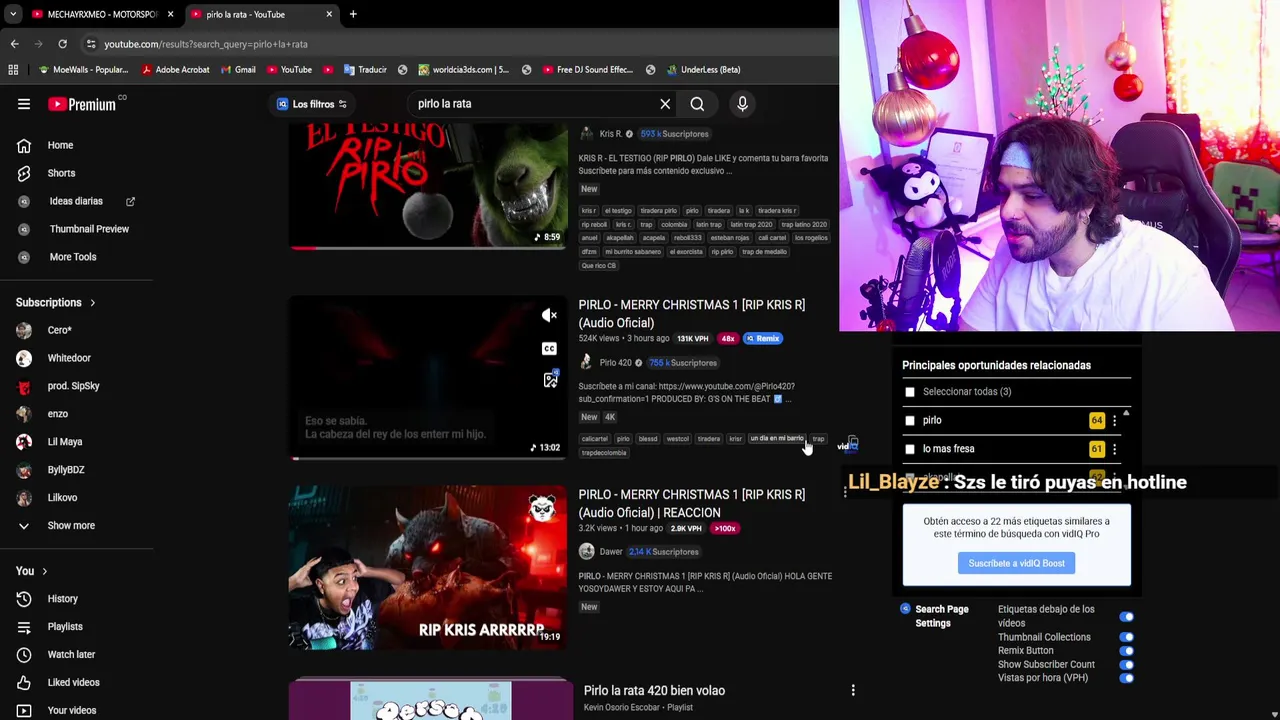Toggle Show Subscriber Count switch
Screen dimensions: 1280x720
(1127, 664)
